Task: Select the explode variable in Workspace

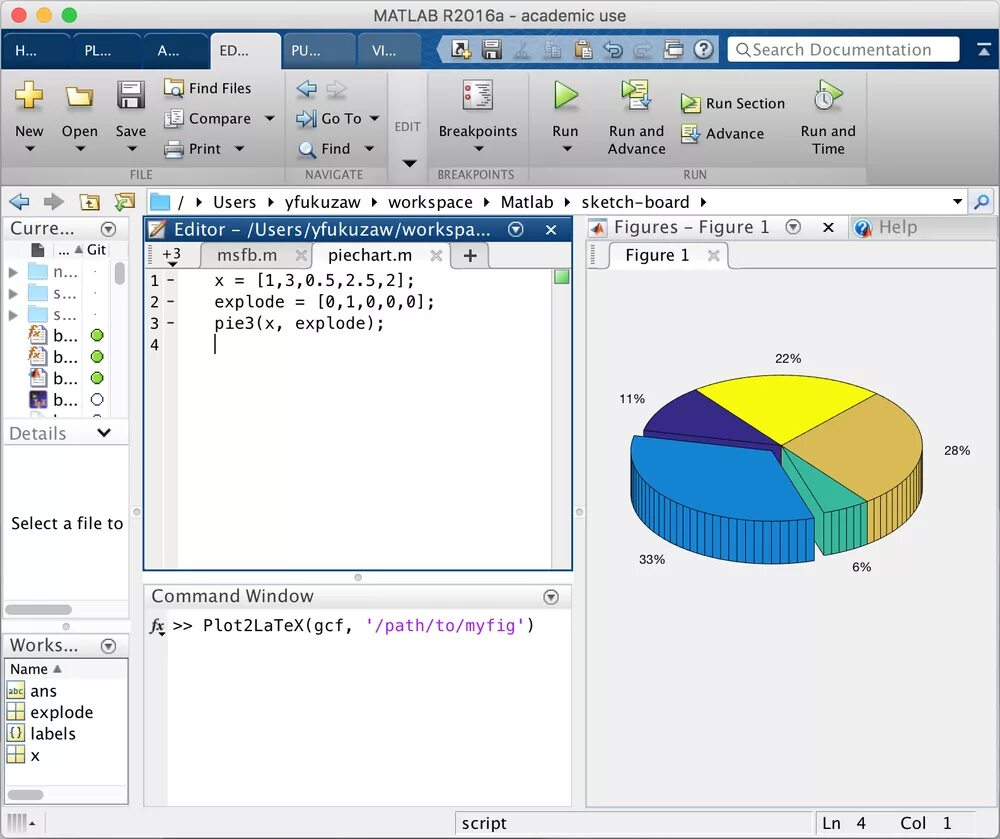Action: pos(61,712)
